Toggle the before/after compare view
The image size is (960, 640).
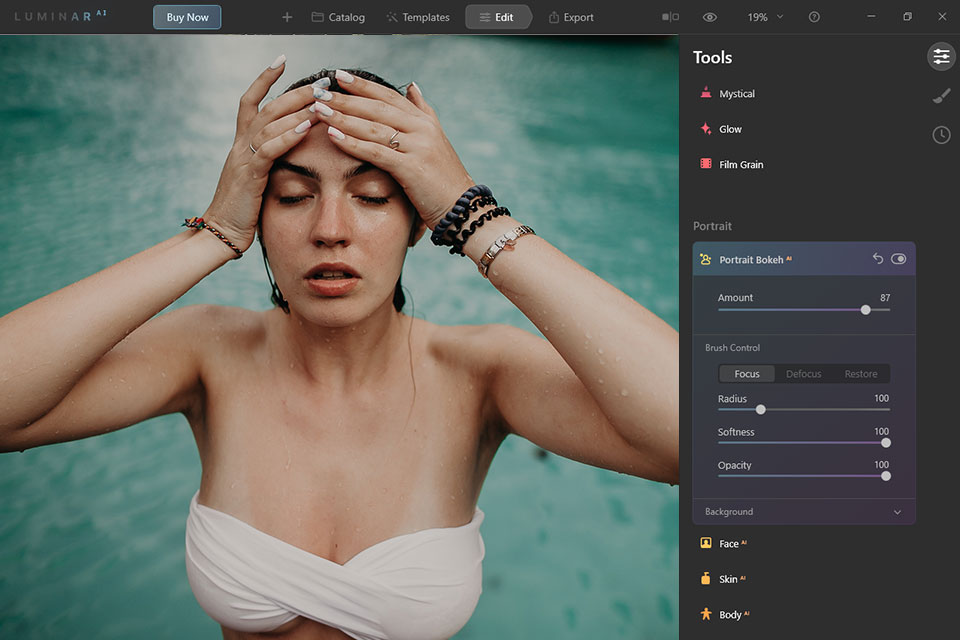pyautogui.click(x=670, y=17)
